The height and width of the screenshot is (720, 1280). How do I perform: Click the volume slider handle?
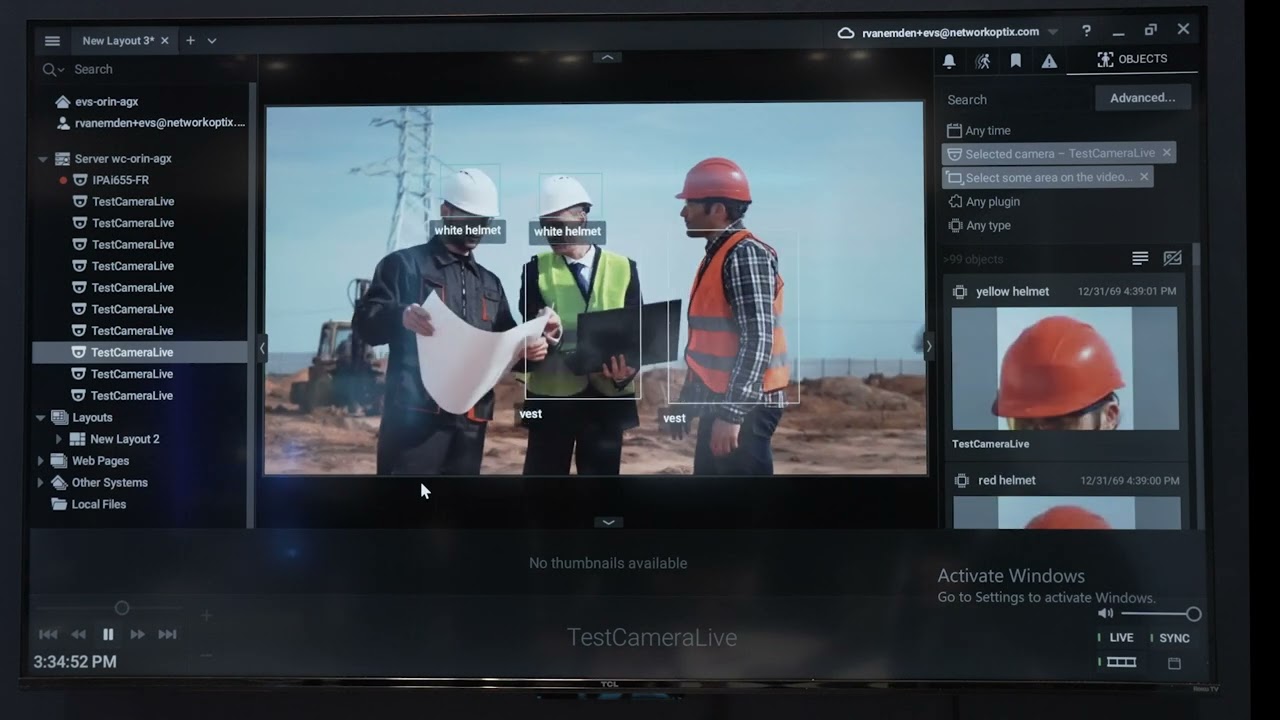point(1193,614)
